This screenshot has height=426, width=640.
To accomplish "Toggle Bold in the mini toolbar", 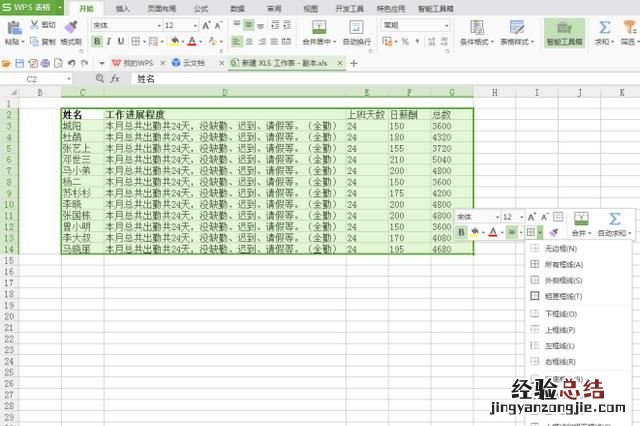I will point(462,232).
